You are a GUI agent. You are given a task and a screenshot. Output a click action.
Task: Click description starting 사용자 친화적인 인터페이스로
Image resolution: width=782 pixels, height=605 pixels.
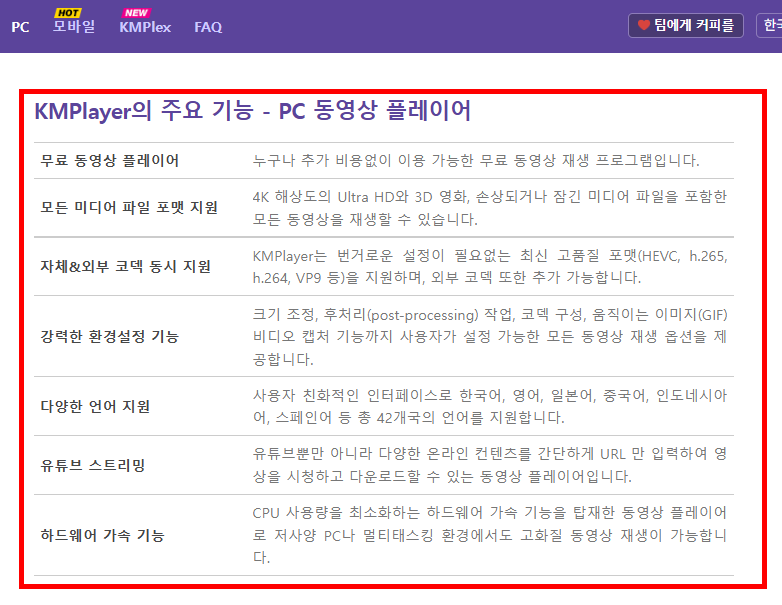point(490,406)
